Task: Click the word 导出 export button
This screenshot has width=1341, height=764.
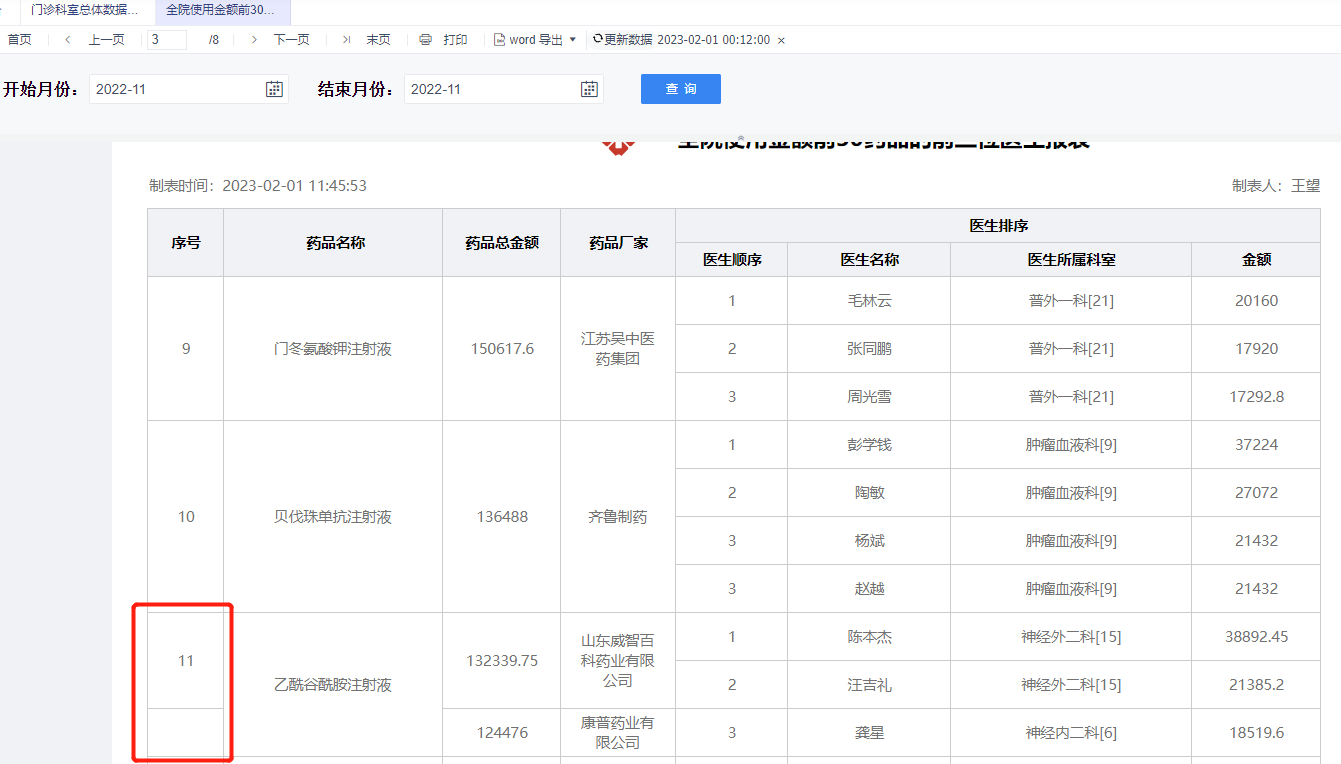Action: 536,40
